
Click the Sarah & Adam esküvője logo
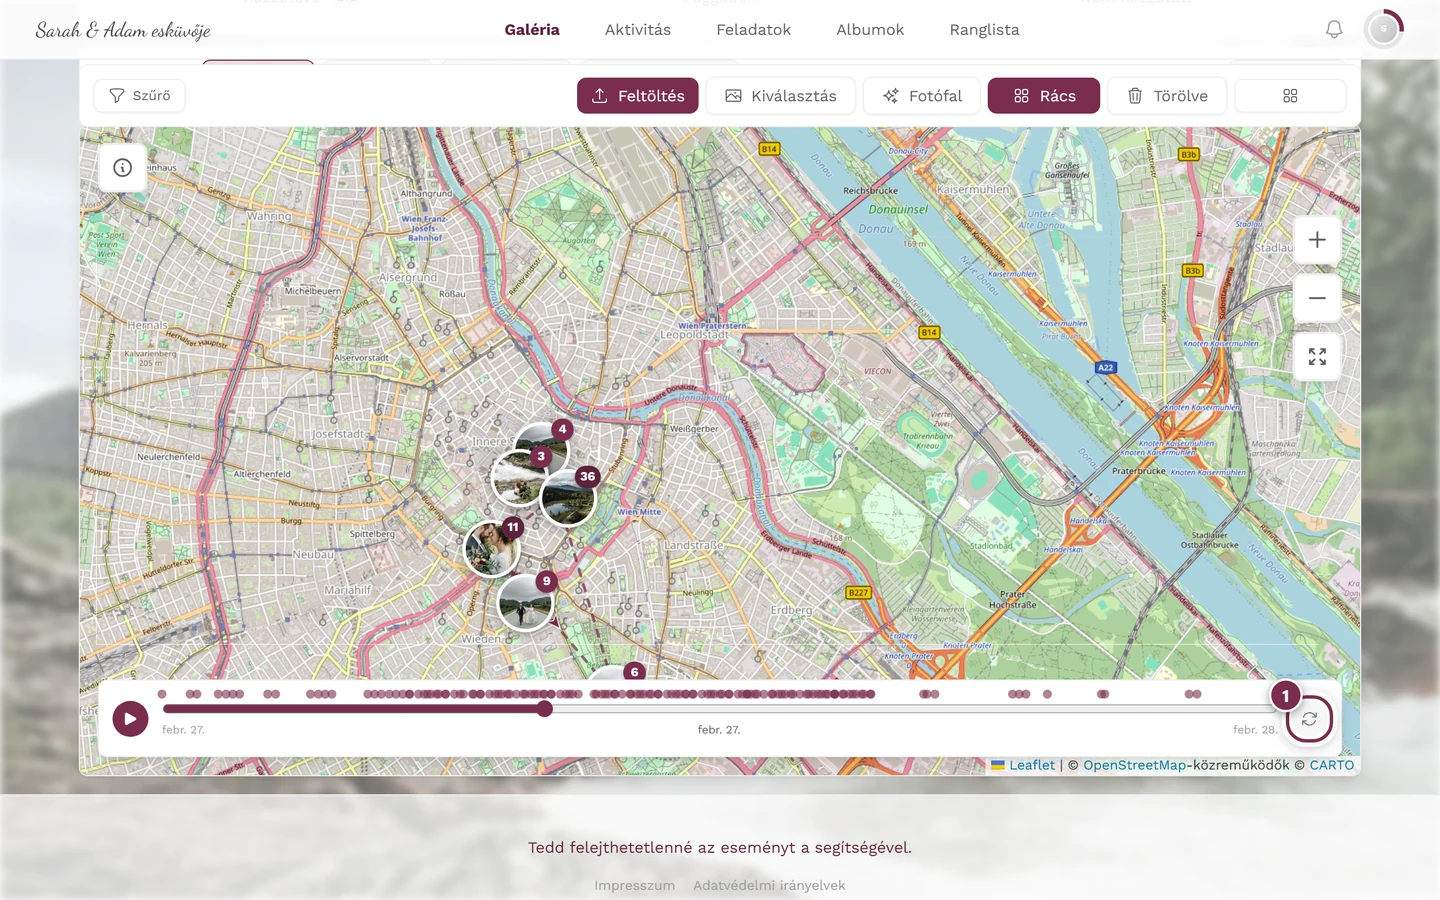click(123, 30)
